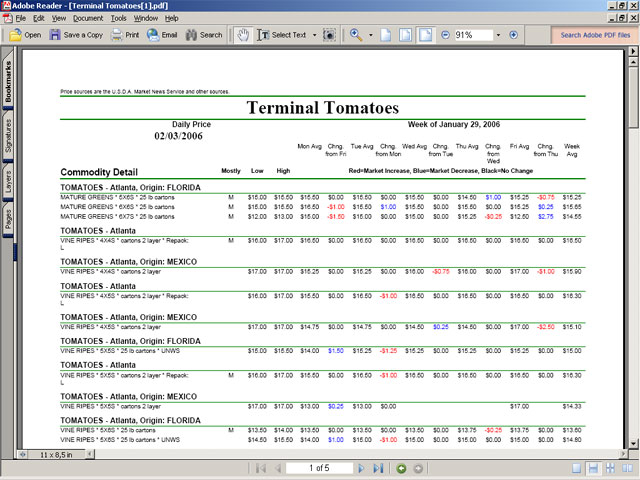Open the Edit menu

pyautogui.click(x=39, y=18)
